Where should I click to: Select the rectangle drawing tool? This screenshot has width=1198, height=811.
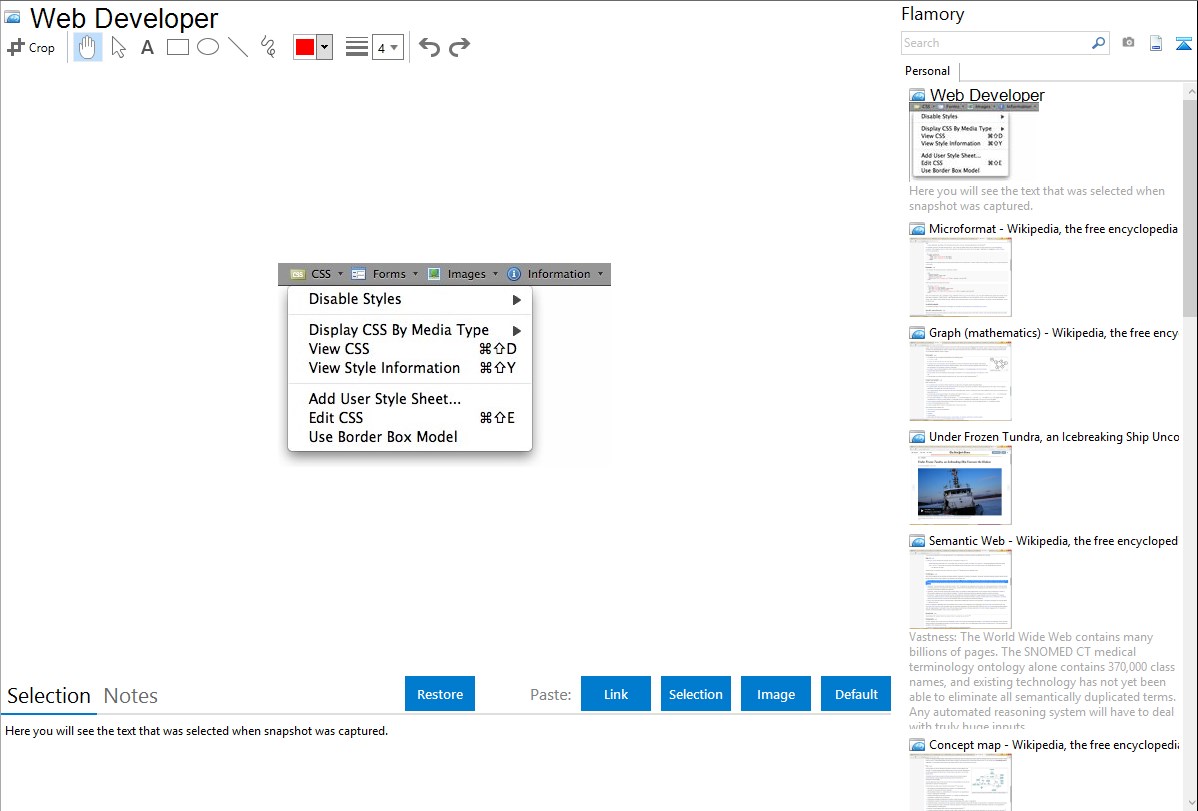click(178, 47)
